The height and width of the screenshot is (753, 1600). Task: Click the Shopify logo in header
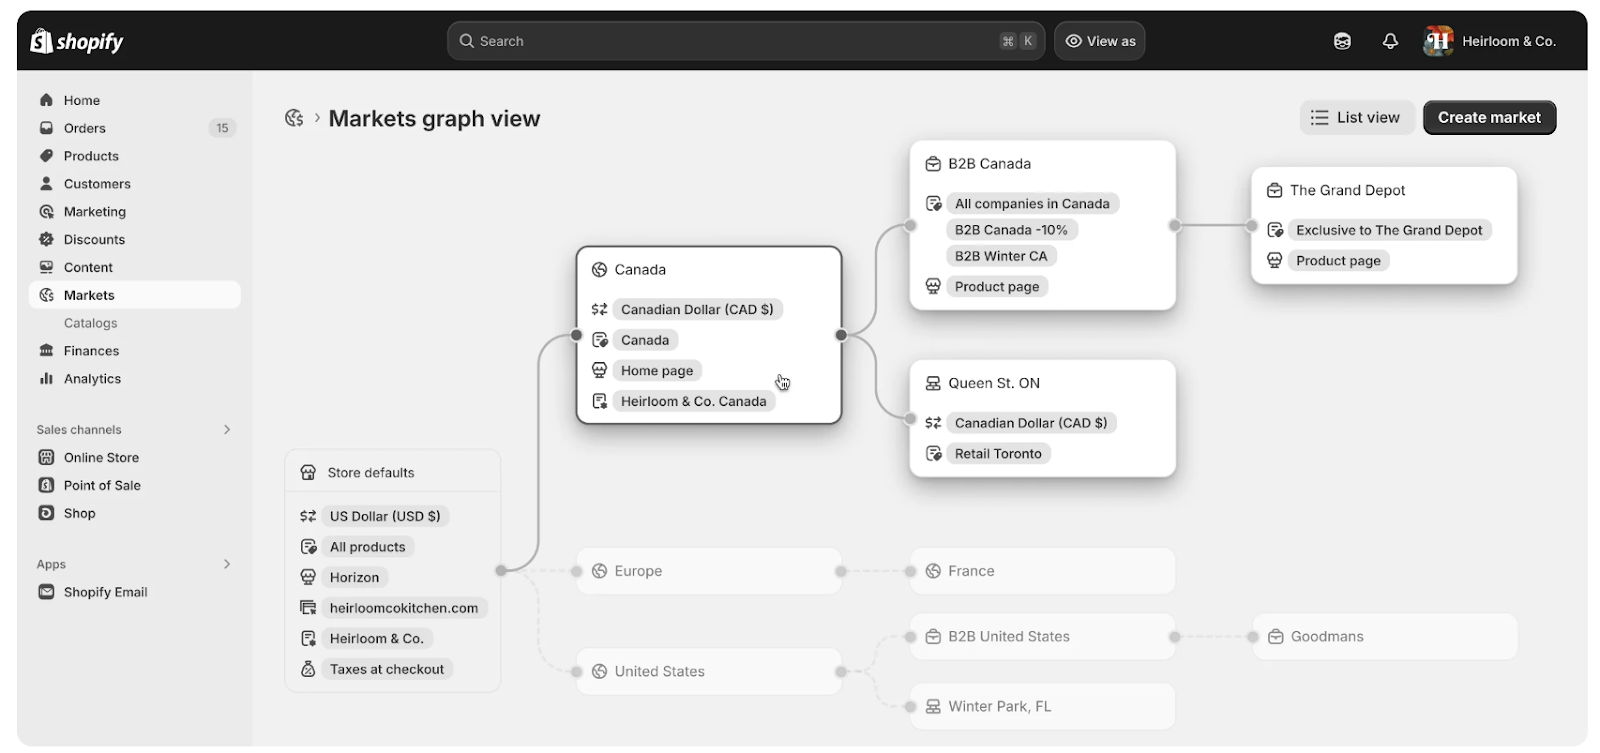pyautogui.click(x=77, y=41)
